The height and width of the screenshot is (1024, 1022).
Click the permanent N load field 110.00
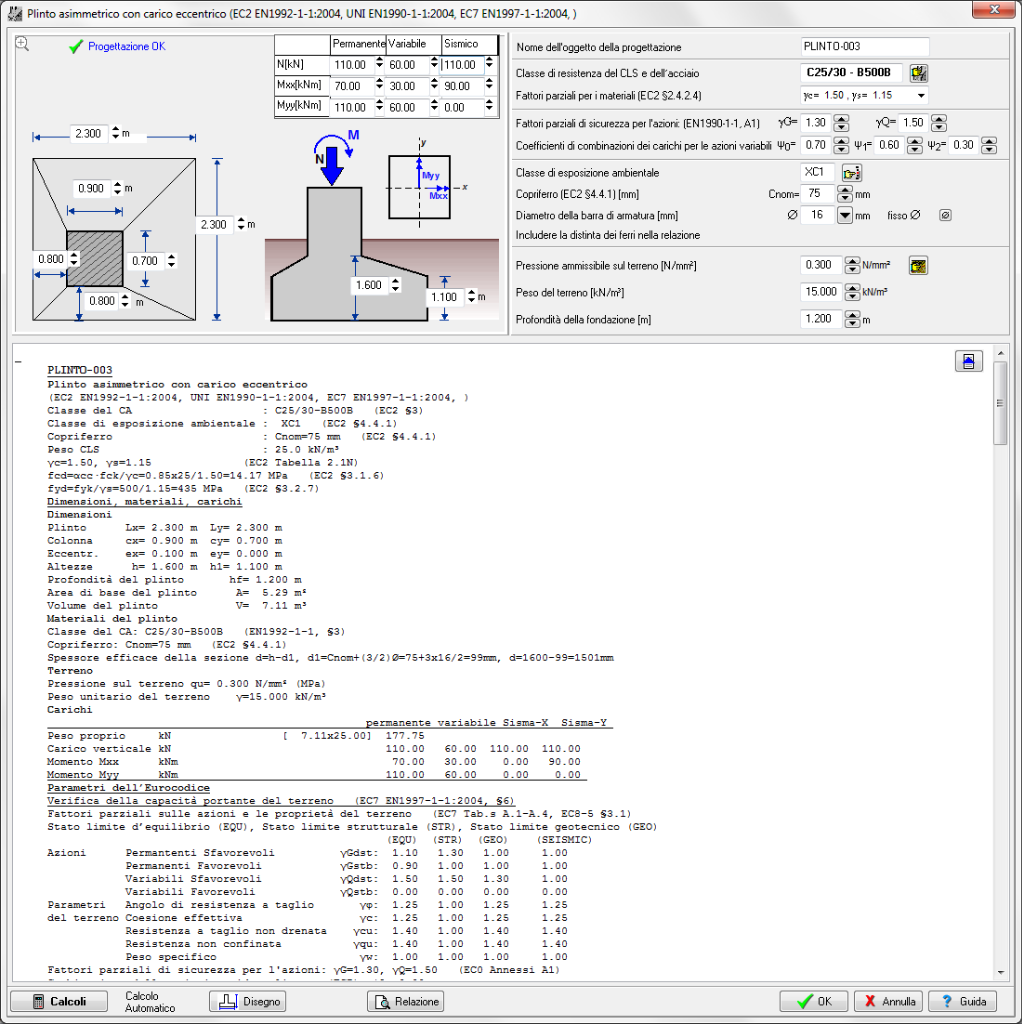coord(353,65)
